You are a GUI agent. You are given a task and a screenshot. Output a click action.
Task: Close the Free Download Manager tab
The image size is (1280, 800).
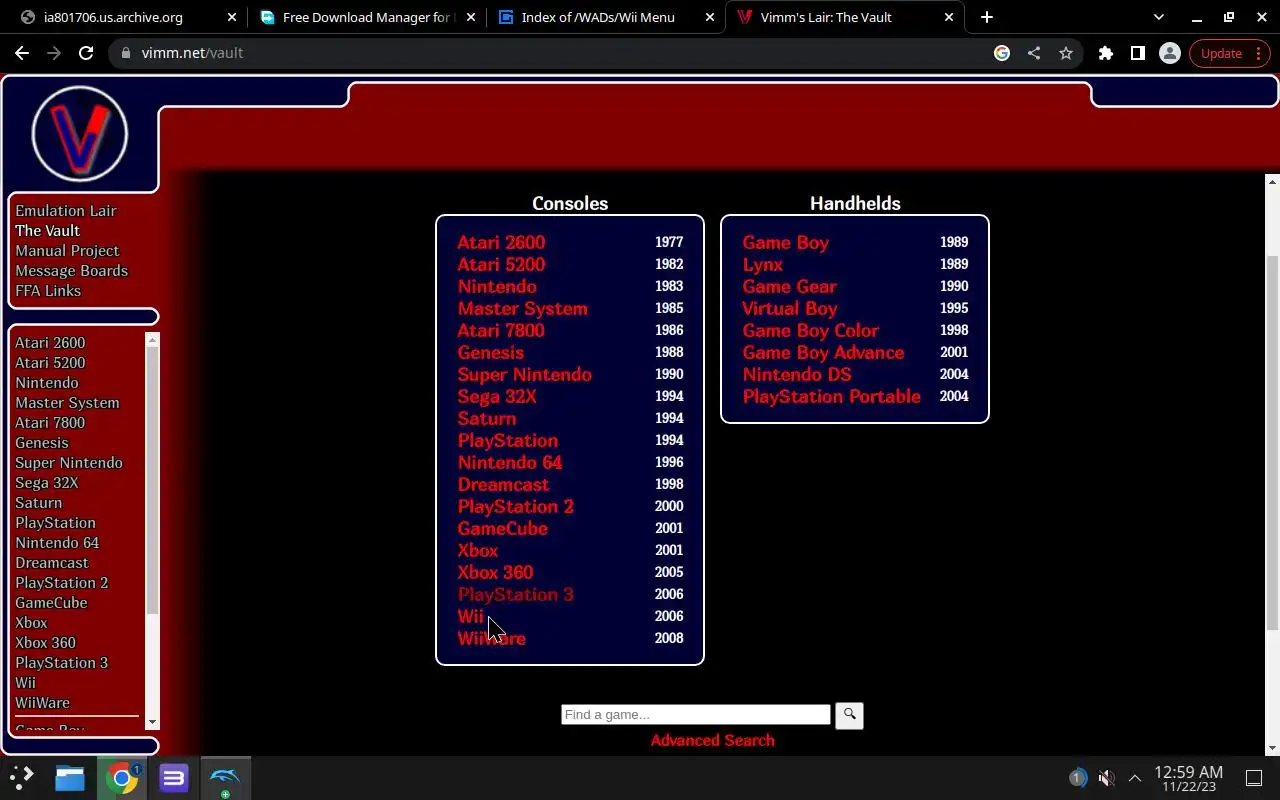point(471,17)
